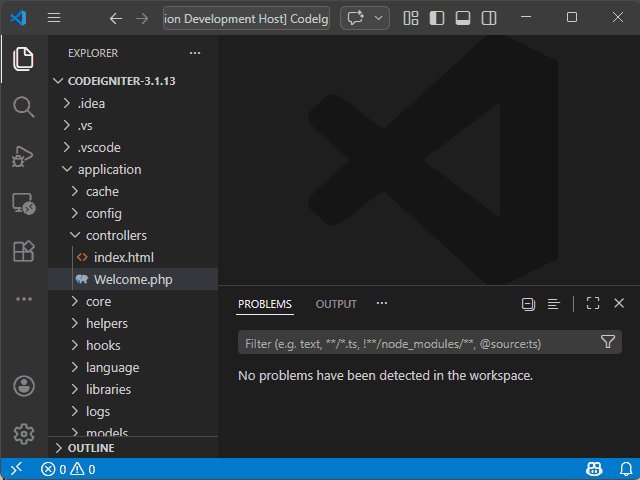Customize layout from title bar
640x480 pixels.
[x=411, y=18]
